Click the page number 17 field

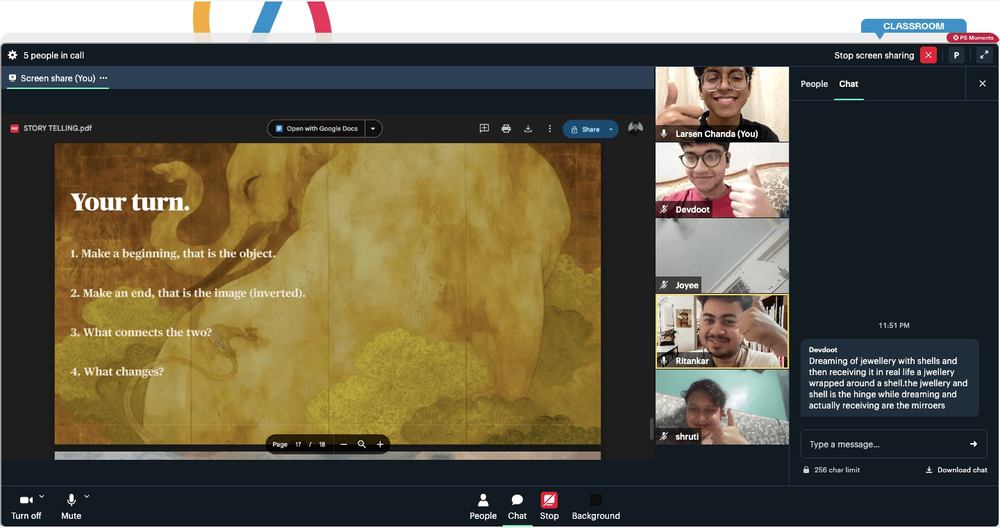(298, 444)
